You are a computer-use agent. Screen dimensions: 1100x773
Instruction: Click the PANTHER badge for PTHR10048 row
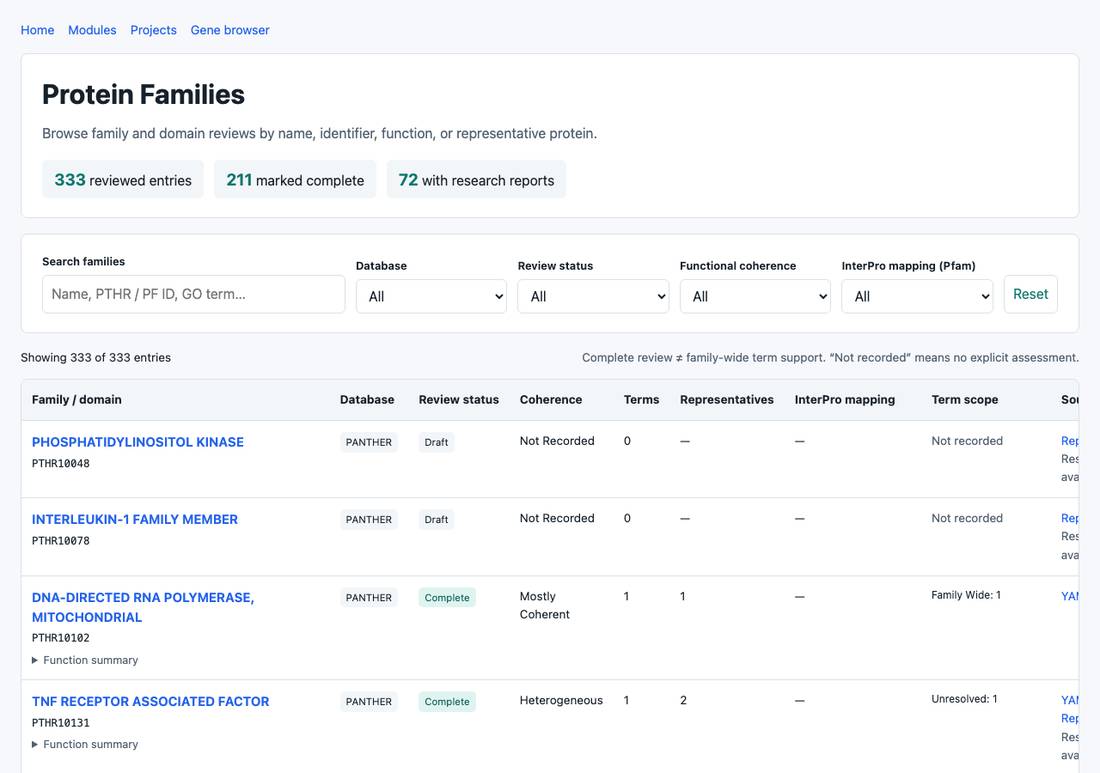pyautogui.click(x=368, y=442)
